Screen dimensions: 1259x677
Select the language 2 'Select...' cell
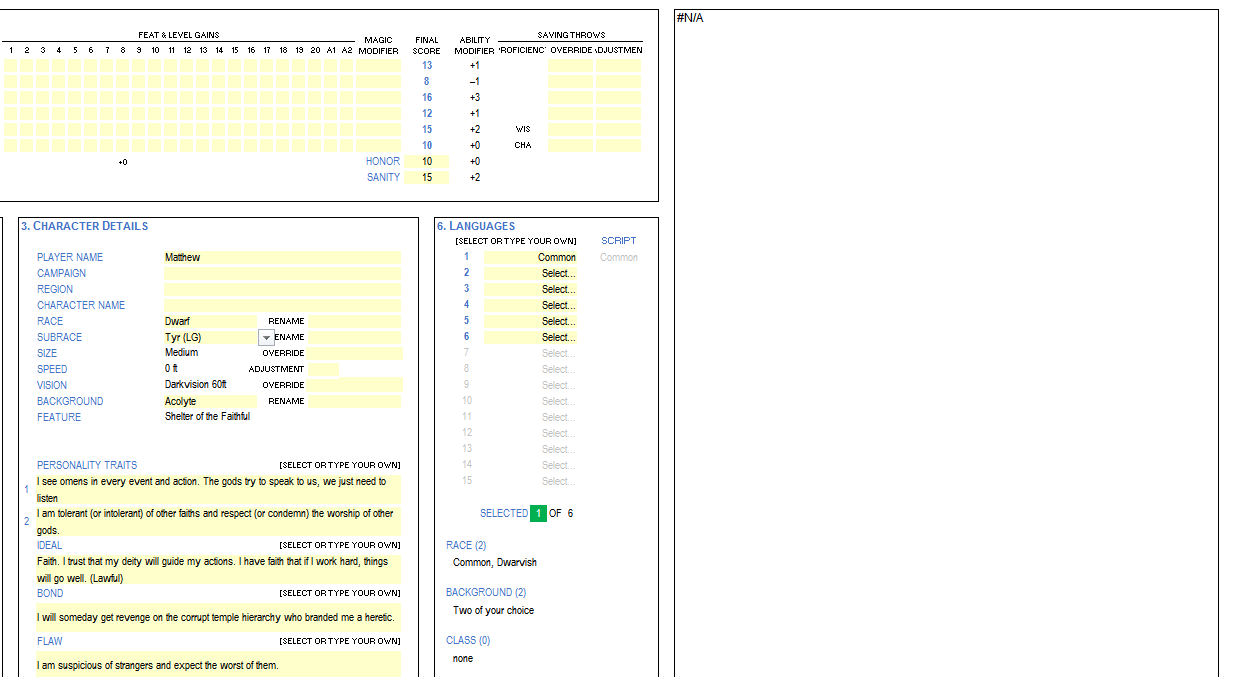[530, 273]
